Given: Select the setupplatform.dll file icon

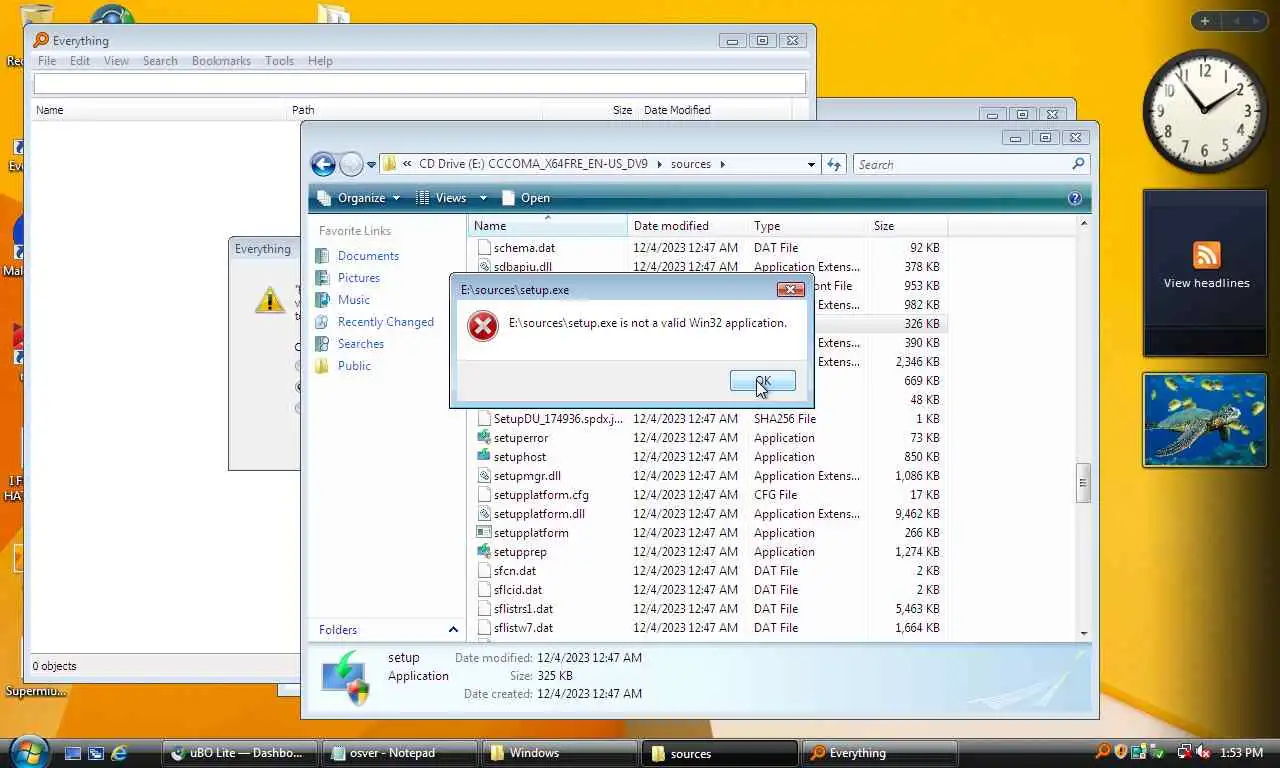Looking at the screenshot, I should click(x=484, y=514).
